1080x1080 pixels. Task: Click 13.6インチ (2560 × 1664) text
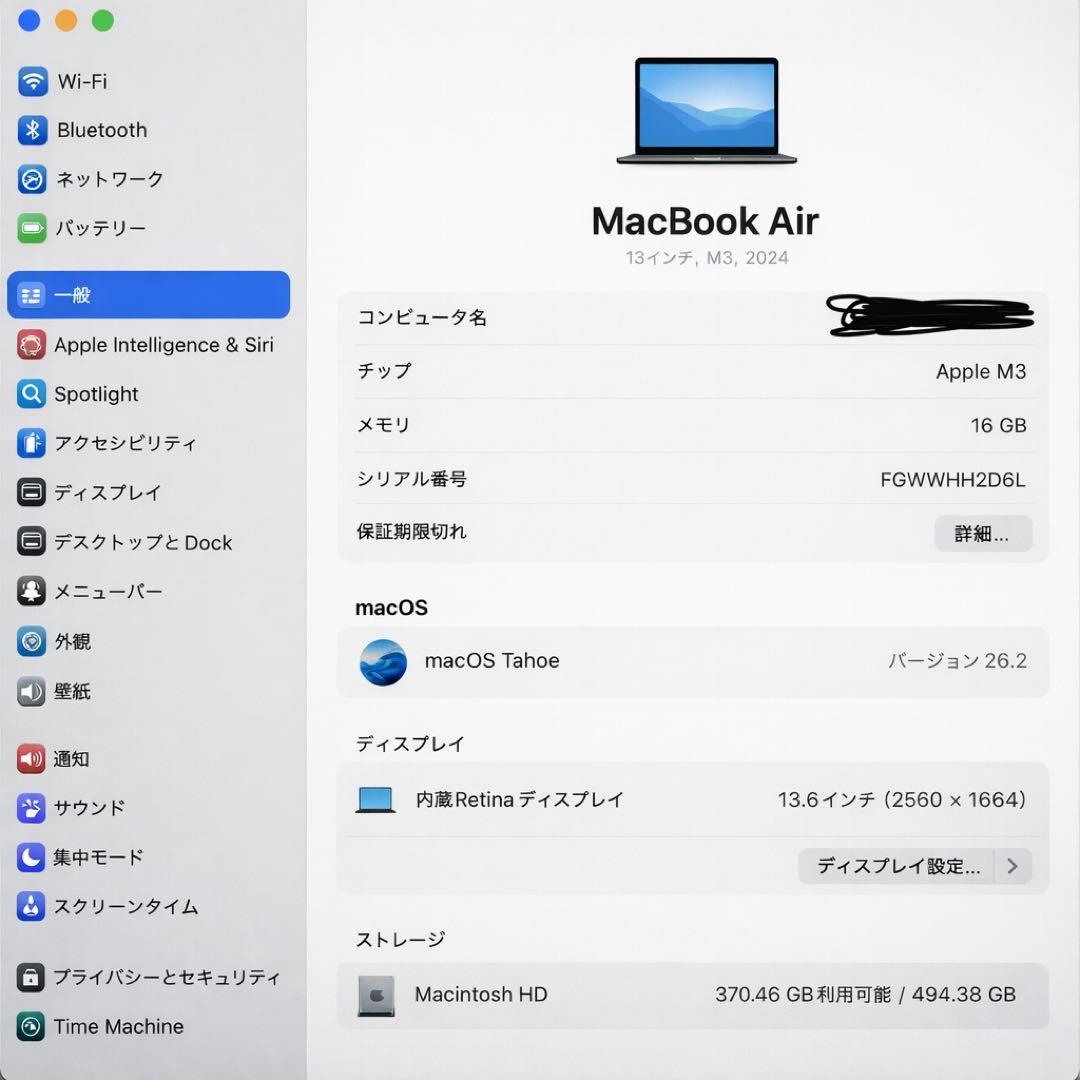(x=902, y=800)
